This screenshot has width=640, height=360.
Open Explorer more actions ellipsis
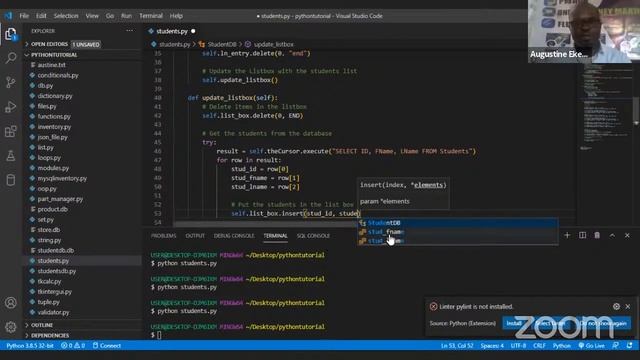click(x=129, y=31)
